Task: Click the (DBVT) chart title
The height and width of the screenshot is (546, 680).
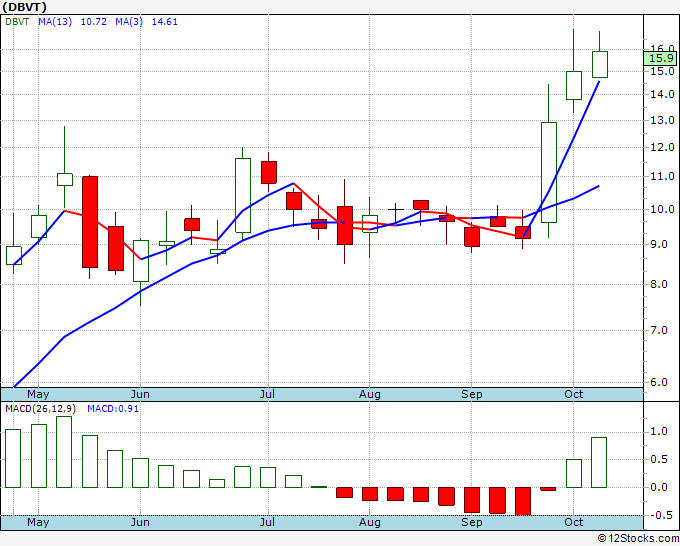Action: [x=25, y=7]
